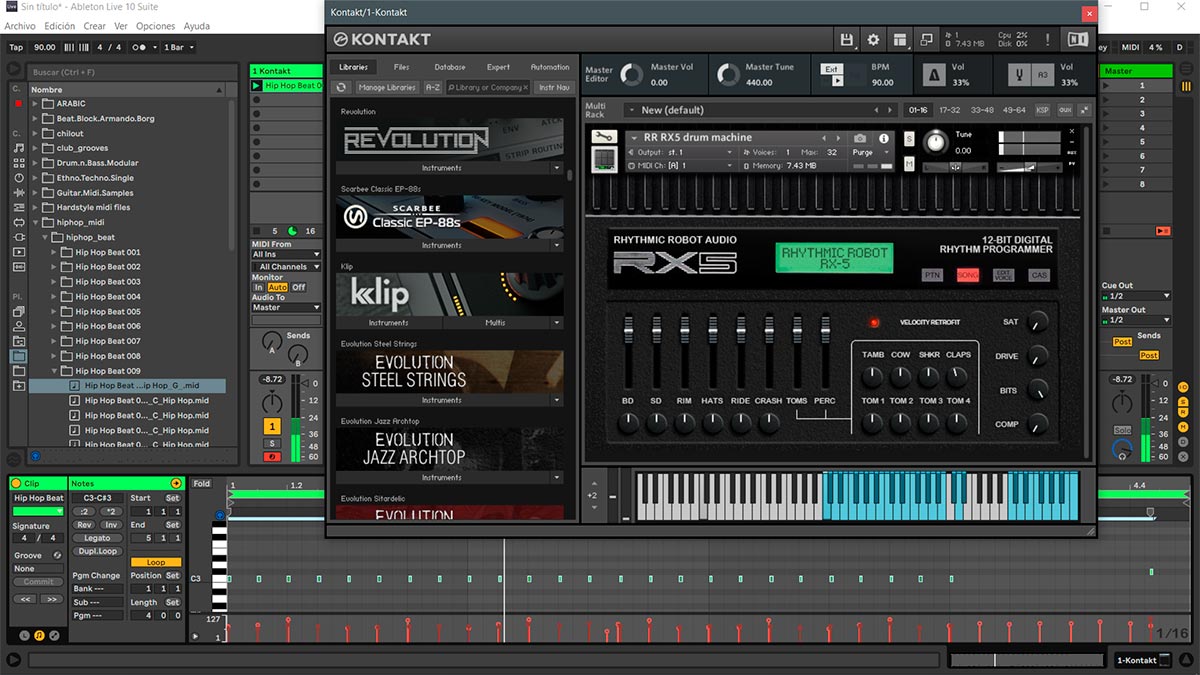
Task: Click the RX5 snapshot camera icon
Action: point(860,138)
